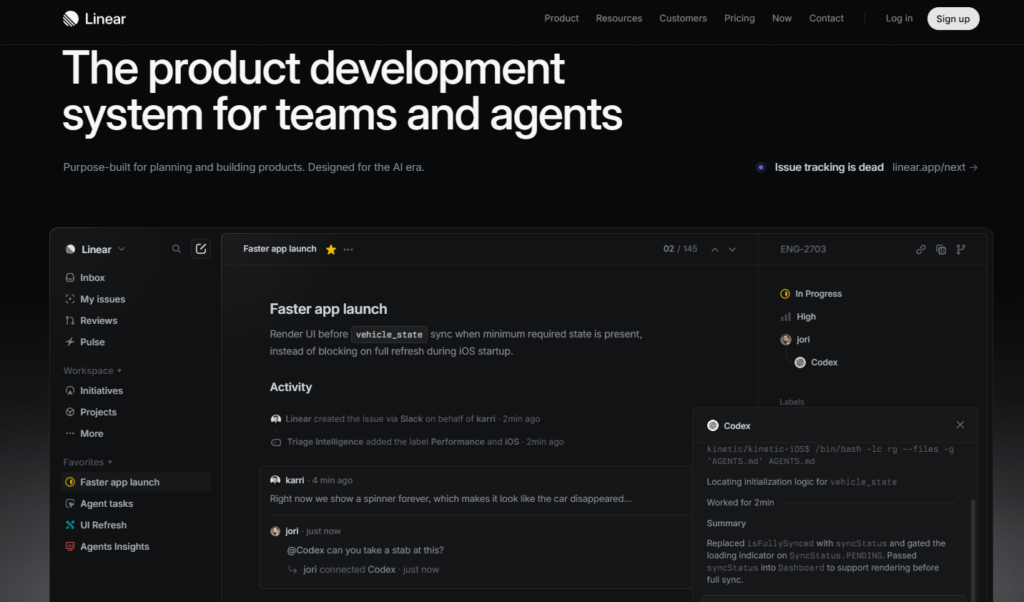Image resolution: width=1024 pixels, height=602 pixels.
Task: Click 'Worked for 2min' in Codex panel
Action: (x=740, y=503)
